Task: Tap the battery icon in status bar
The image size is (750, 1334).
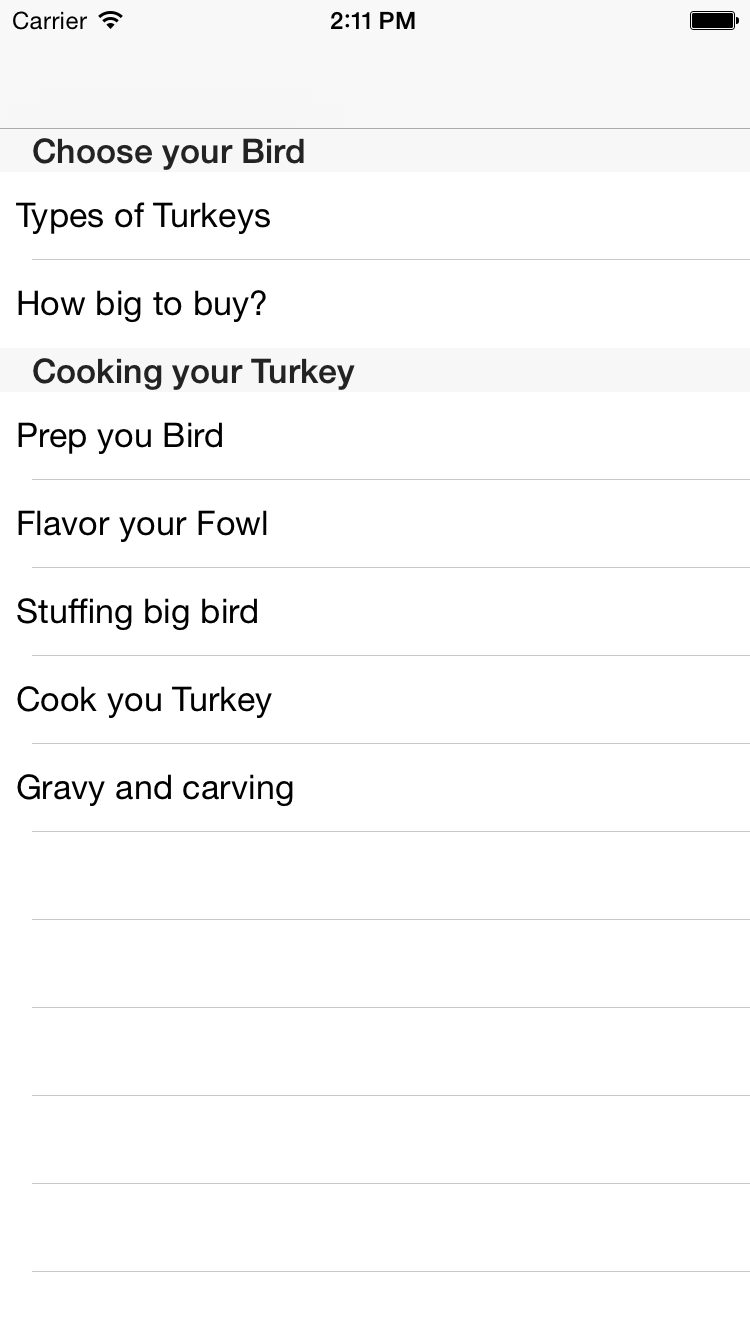Action: tap(713, 20)
